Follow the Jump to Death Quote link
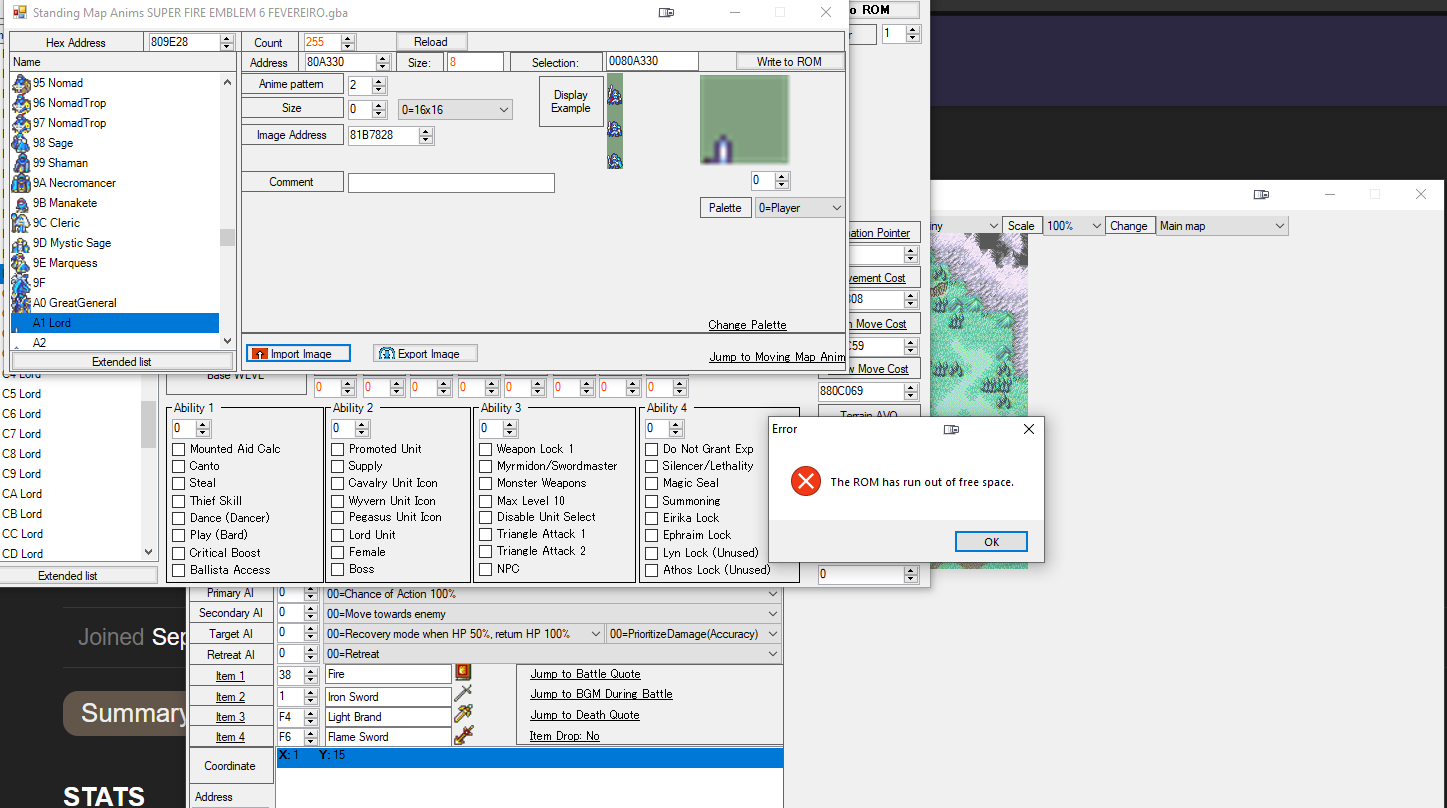 click(x=585, y=715)
